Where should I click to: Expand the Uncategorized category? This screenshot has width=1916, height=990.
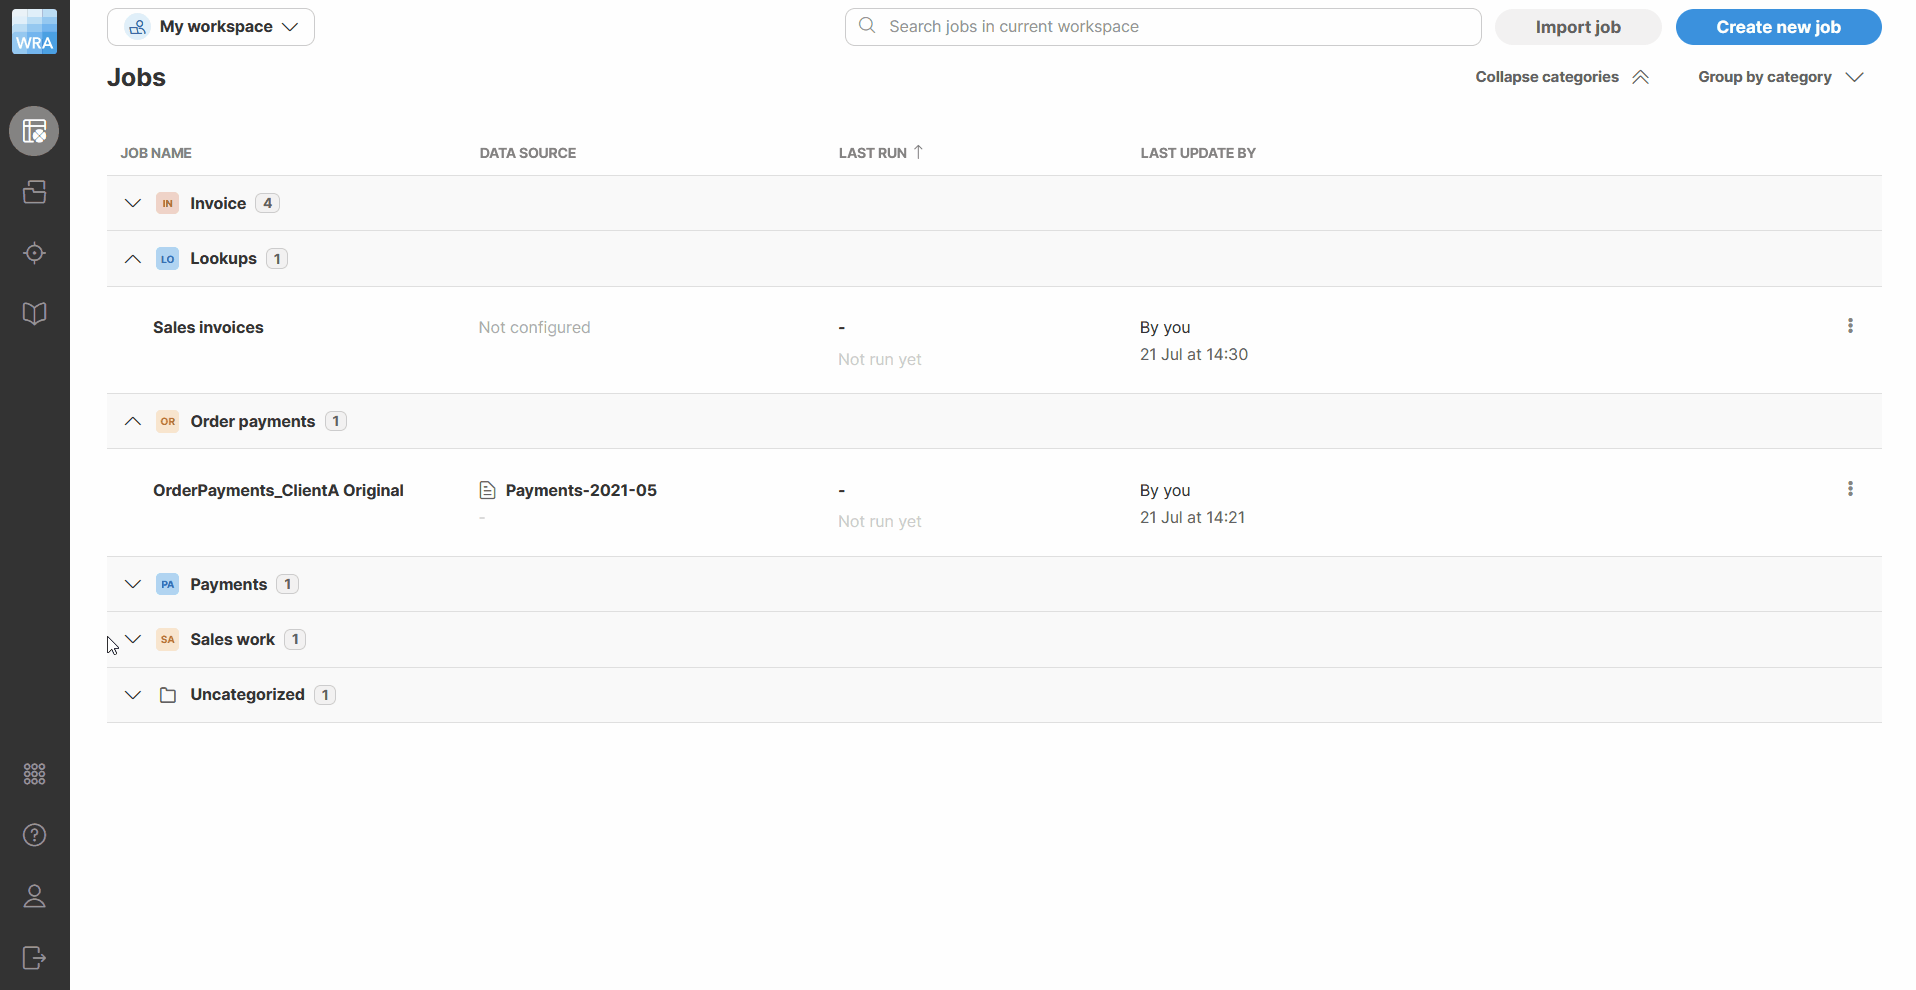click(x=132, y=695)
